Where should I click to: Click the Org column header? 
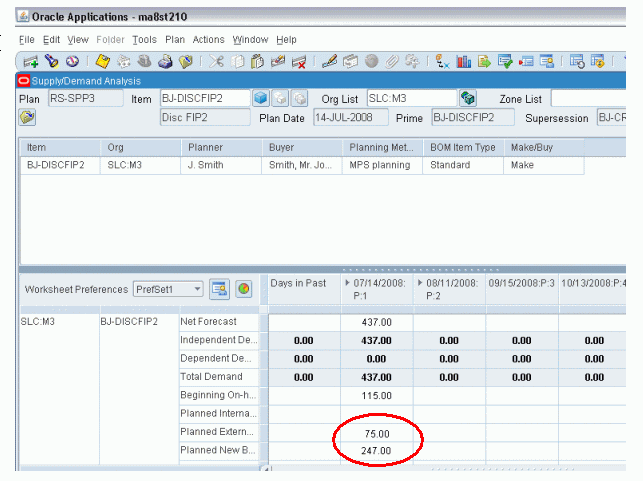pyautogui.click(x=141, y=148)
